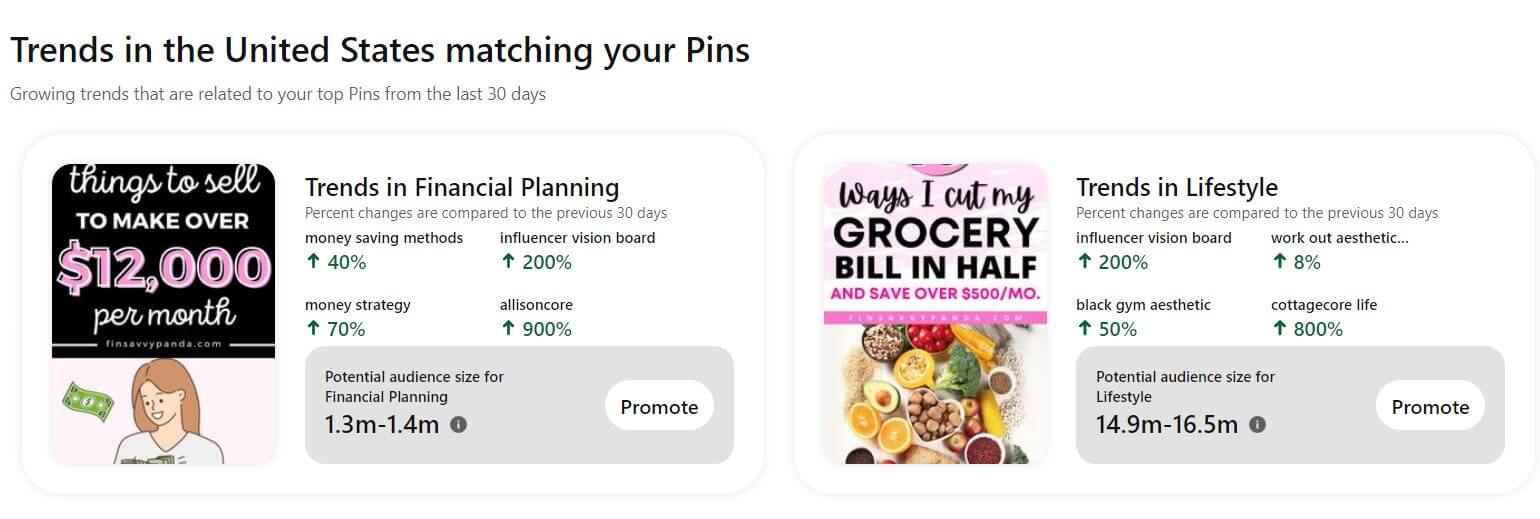
Task: Open the black gym aesthetic trend
Action: tap(1143, 305)
